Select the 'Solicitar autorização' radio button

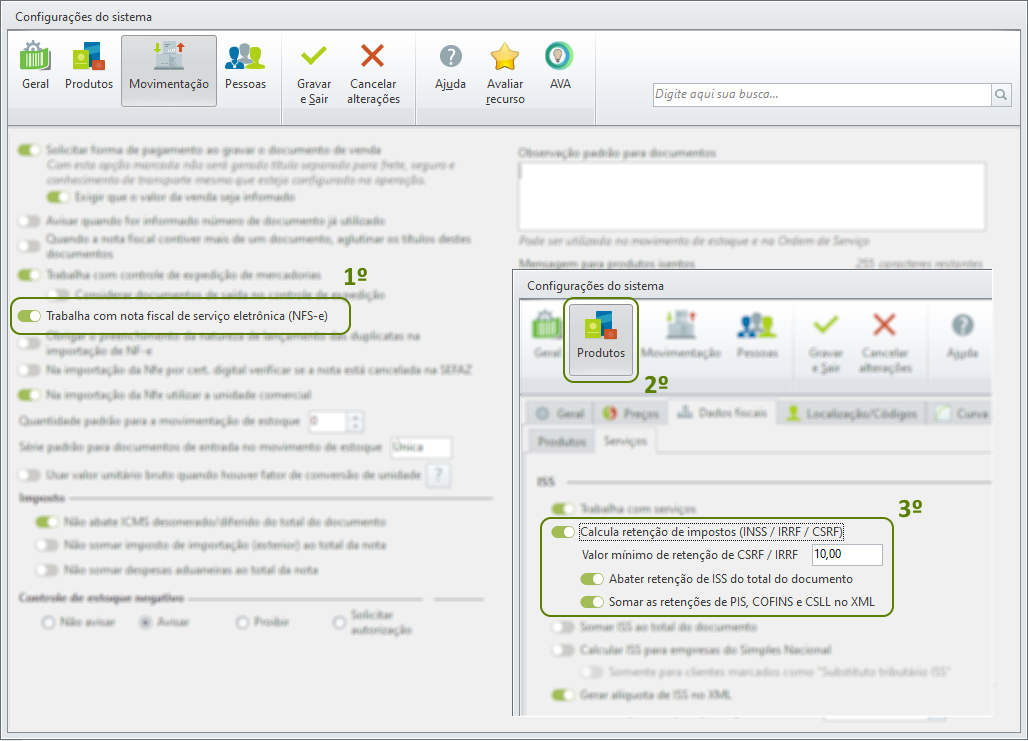pos(339,622)
